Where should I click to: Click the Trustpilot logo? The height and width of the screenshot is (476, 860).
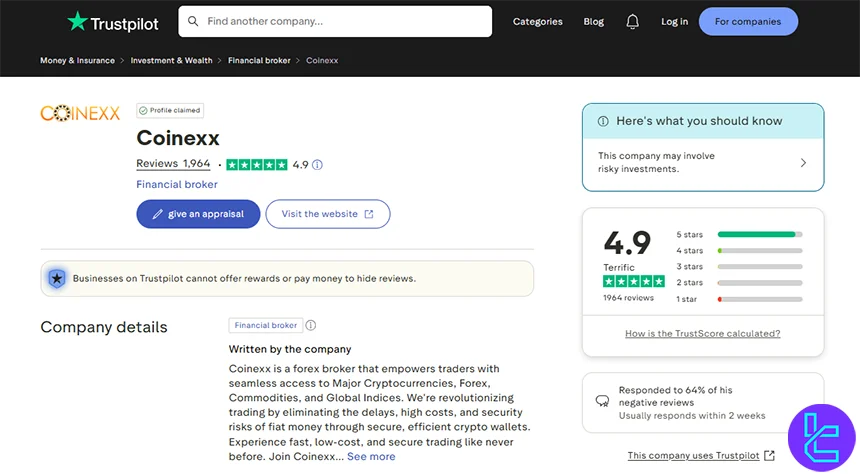(113, 22)
